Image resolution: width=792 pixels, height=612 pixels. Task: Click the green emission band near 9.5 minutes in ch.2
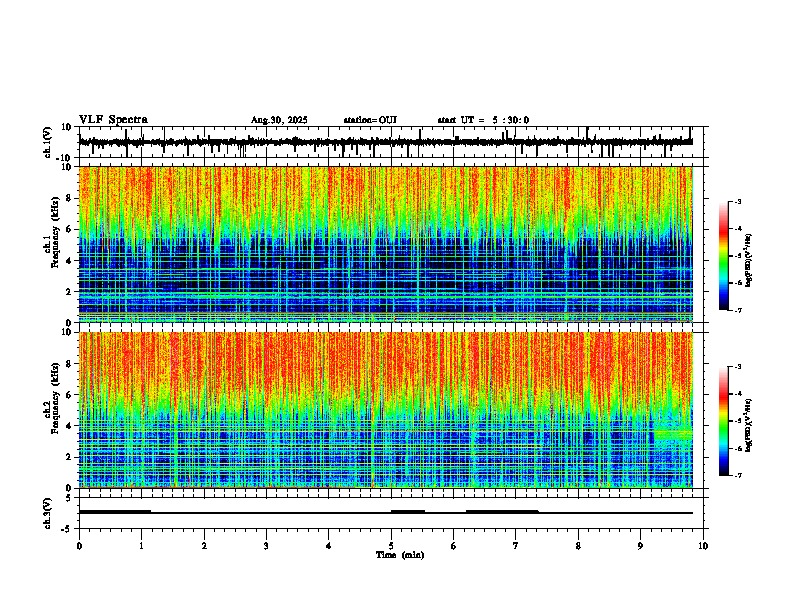[674, 435]
